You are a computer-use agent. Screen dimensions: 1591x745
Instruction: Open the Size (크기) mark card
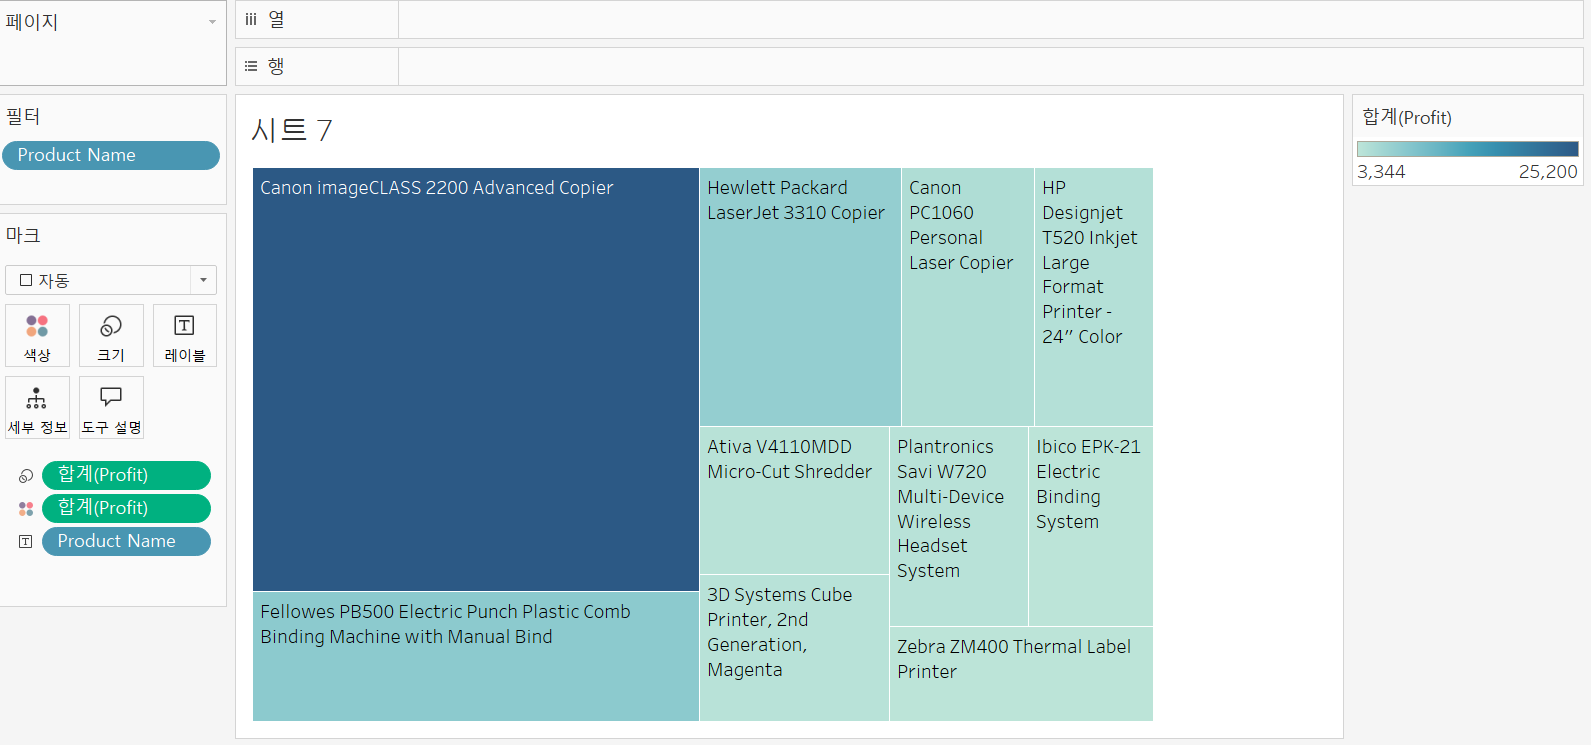(111, 336)
